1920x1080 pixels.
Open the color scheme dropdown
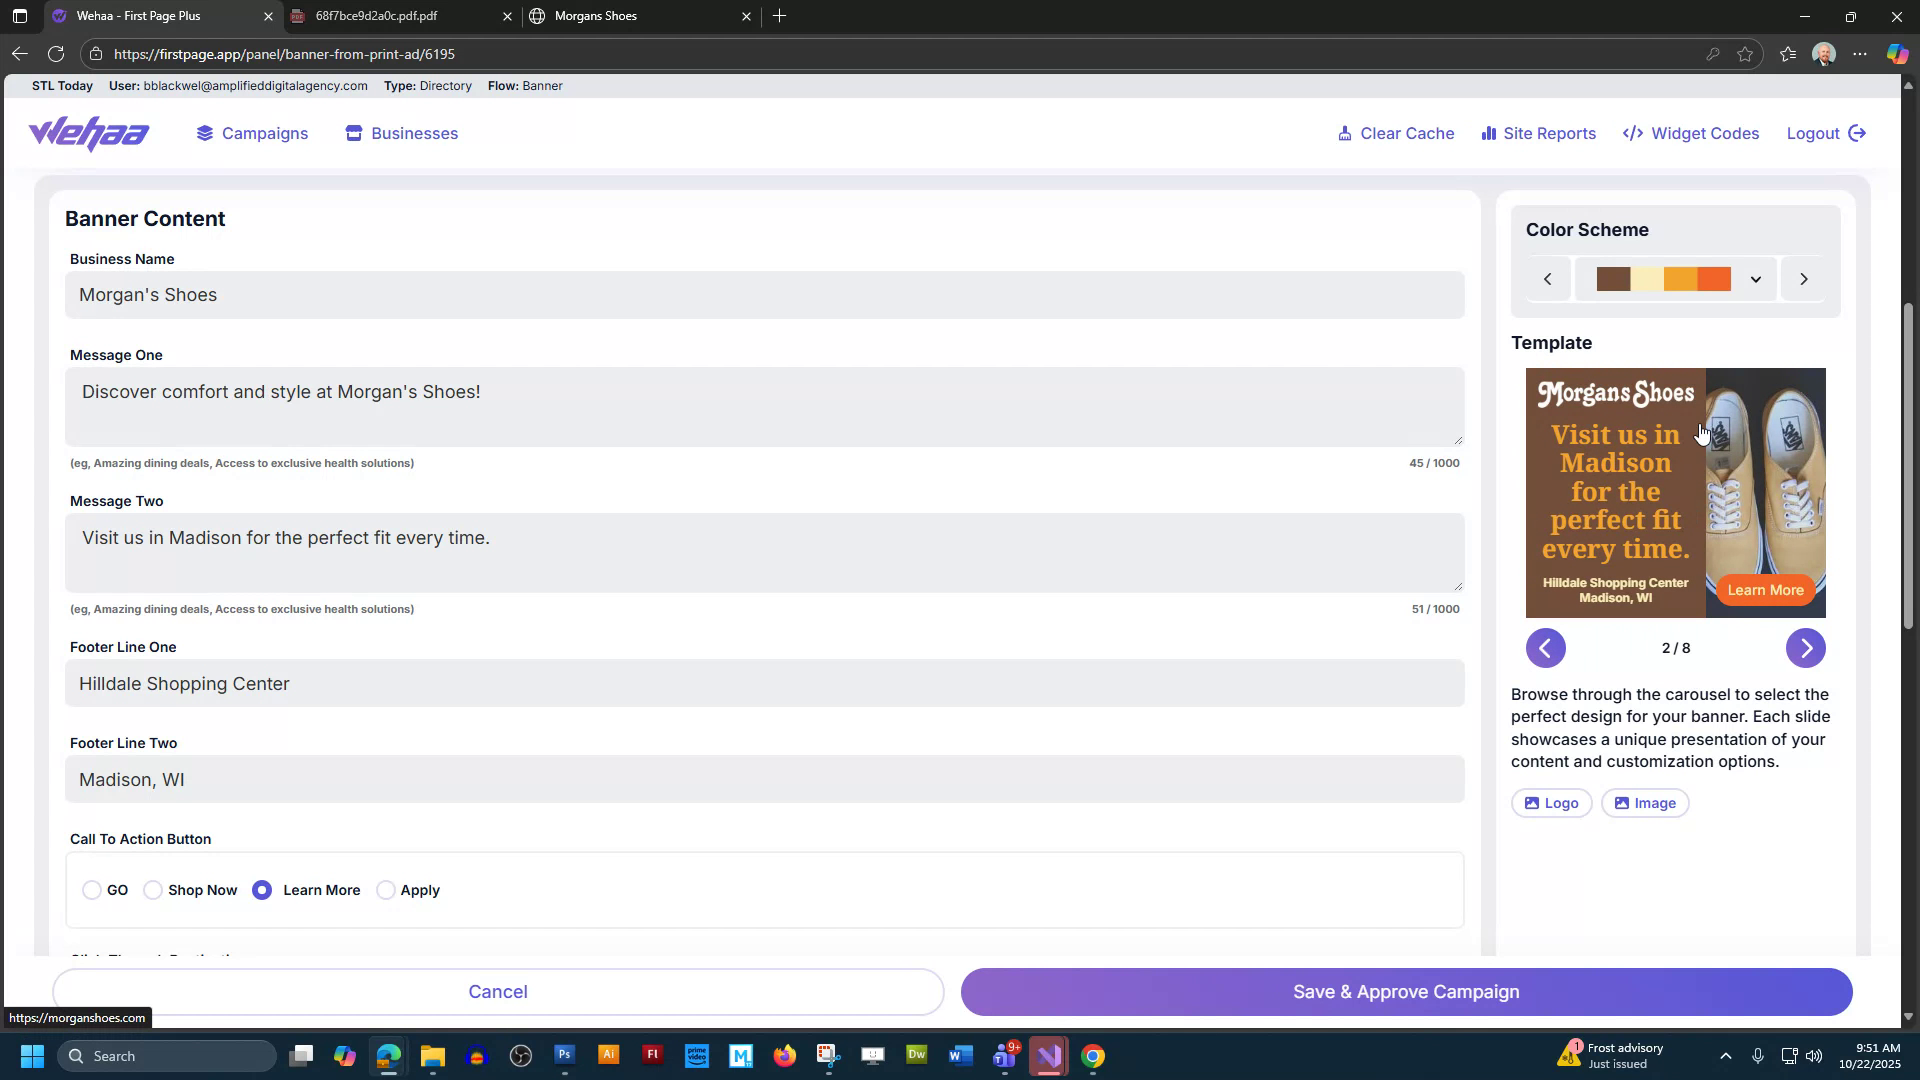click(1756, 279)
